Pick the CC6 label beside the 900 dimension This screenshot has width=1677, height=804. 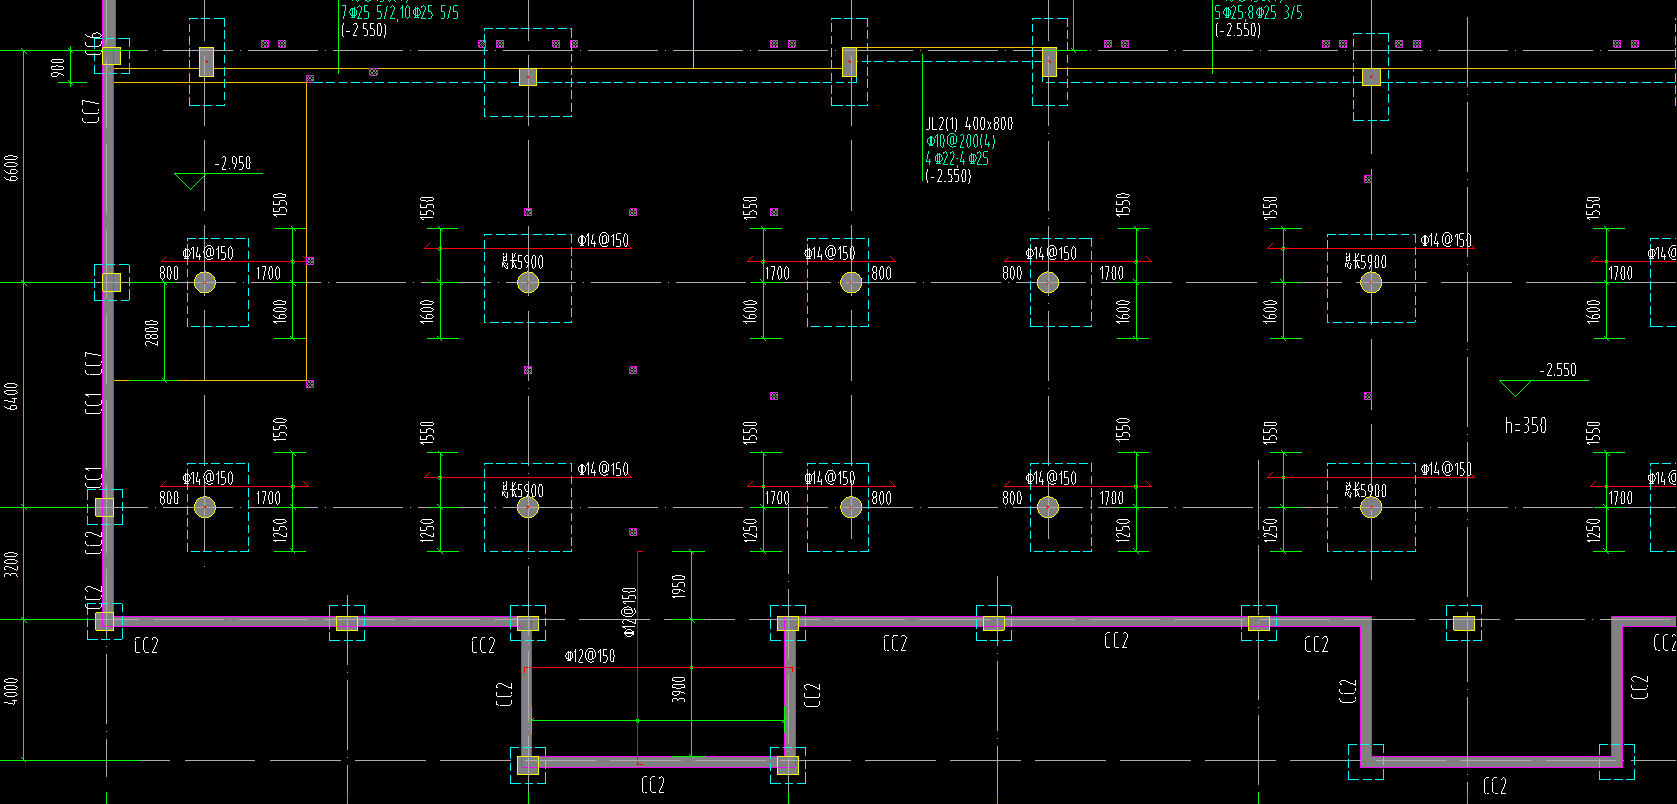point(96,44)
